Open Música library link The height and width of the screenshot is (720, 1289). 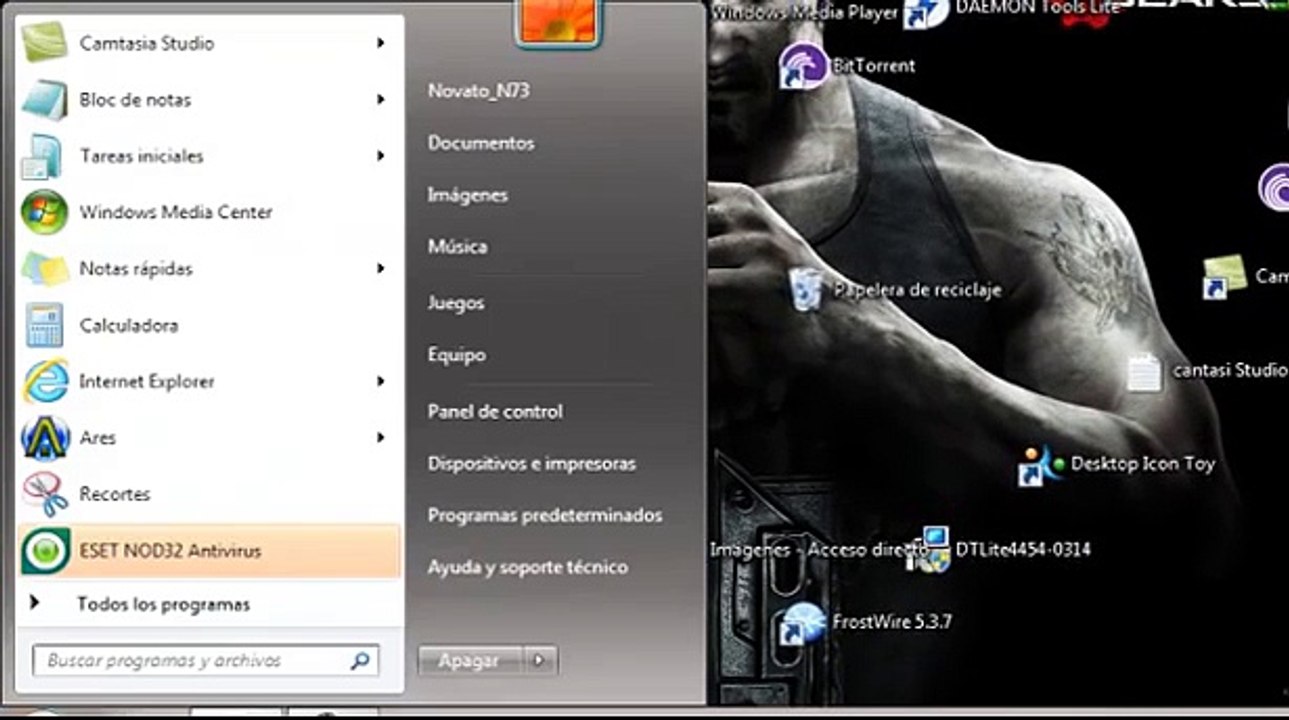457,246
